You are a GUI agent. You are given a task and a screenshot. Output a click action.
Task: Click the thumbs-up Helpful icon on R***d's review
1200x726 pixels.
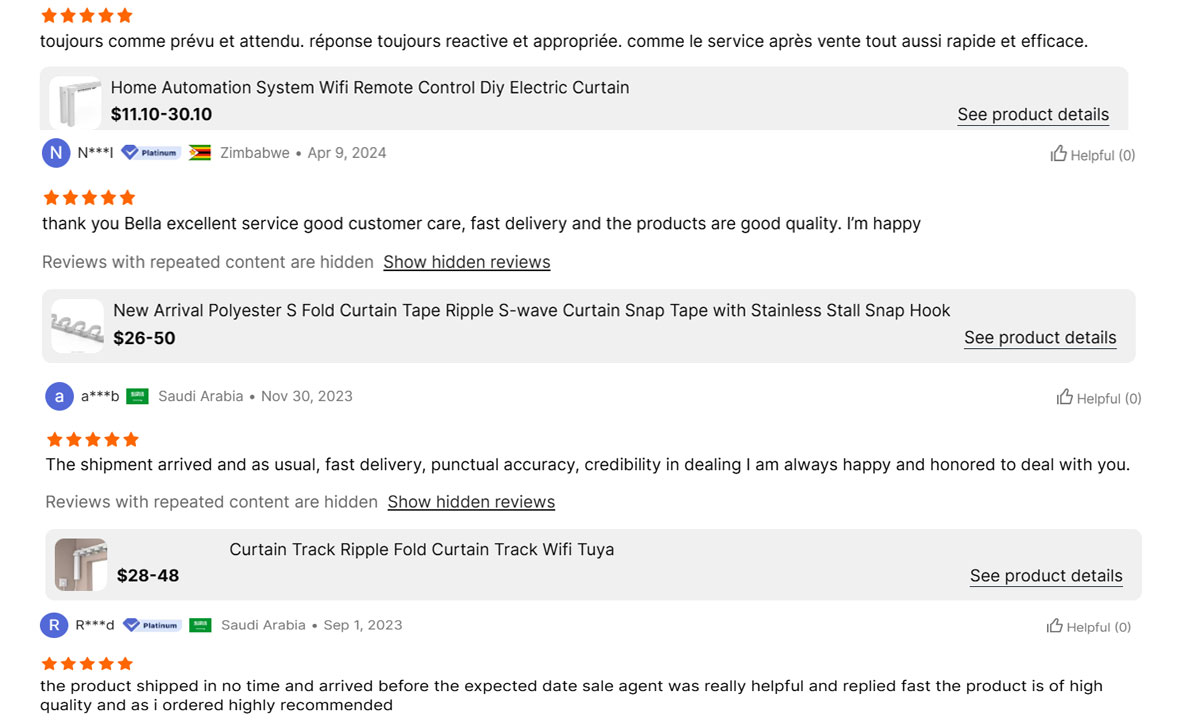click(1055, 626)
